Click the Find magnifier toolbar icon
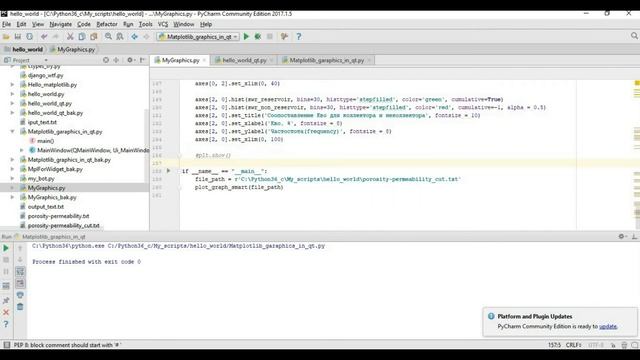 [x=108, y=37]
